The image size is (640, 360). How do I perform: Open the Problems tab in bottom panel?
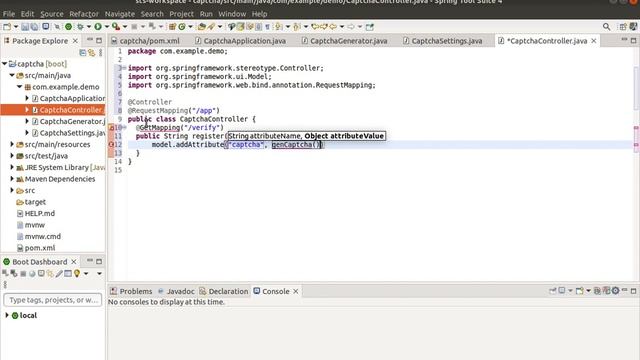click(x=131, y=291)
